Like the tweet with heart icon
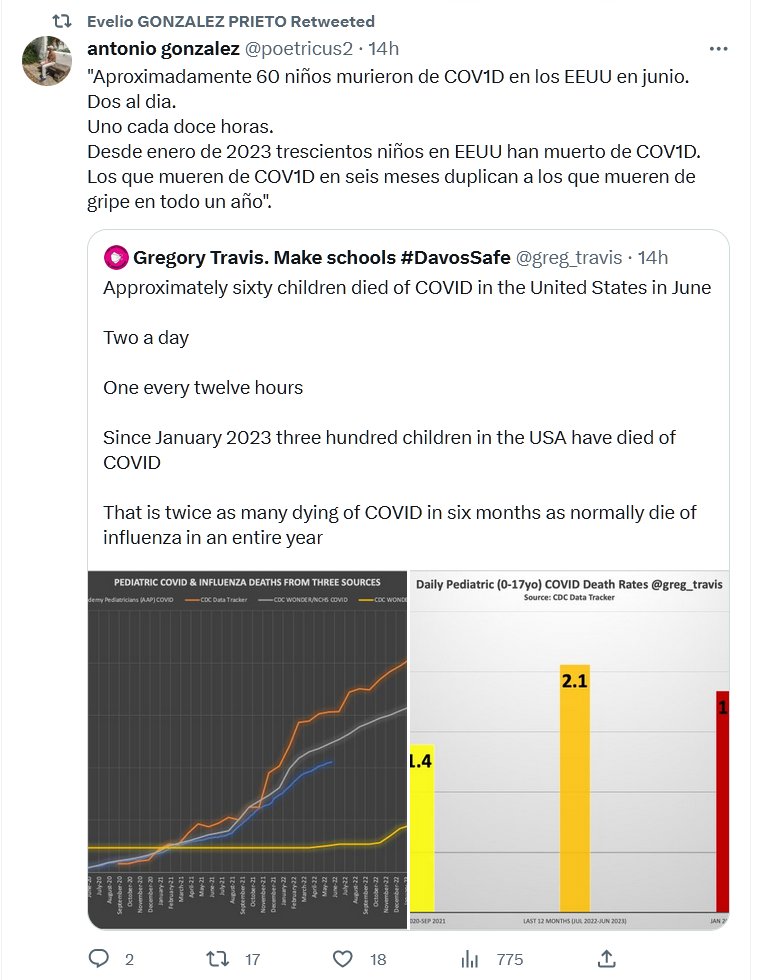The height and width of the screenshot is (980, 766). coord(343,958)
